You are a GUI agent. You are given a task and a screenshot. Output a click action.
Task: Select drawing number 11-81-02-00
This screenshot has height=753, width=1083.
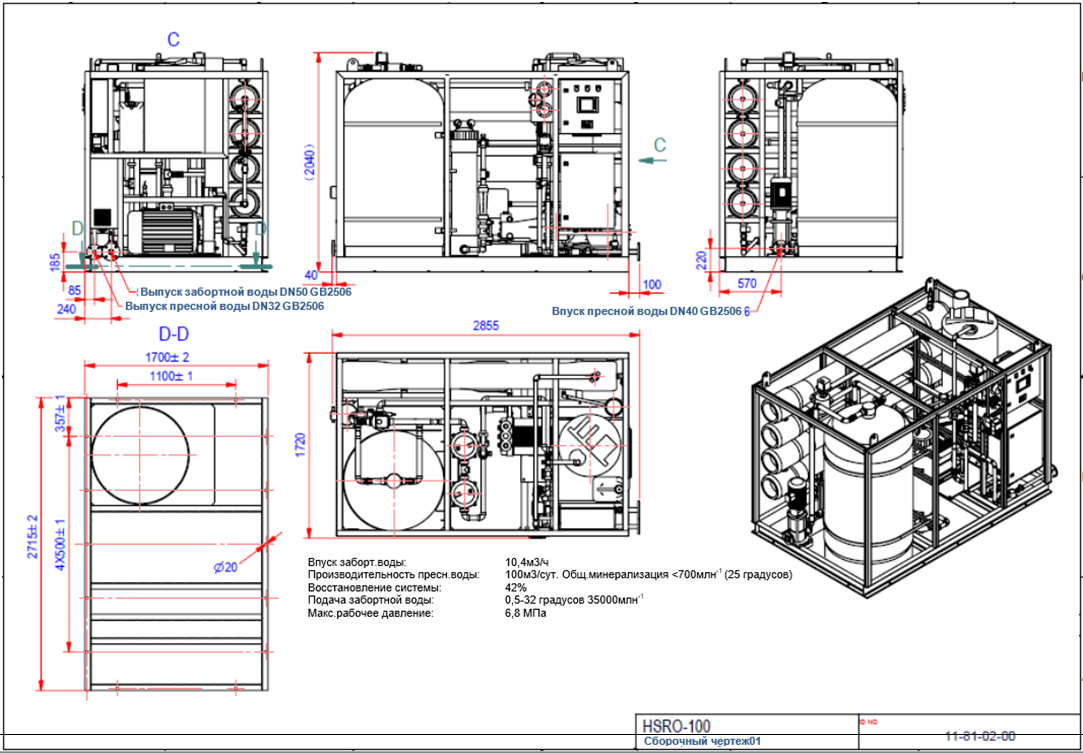coord(980,735)
